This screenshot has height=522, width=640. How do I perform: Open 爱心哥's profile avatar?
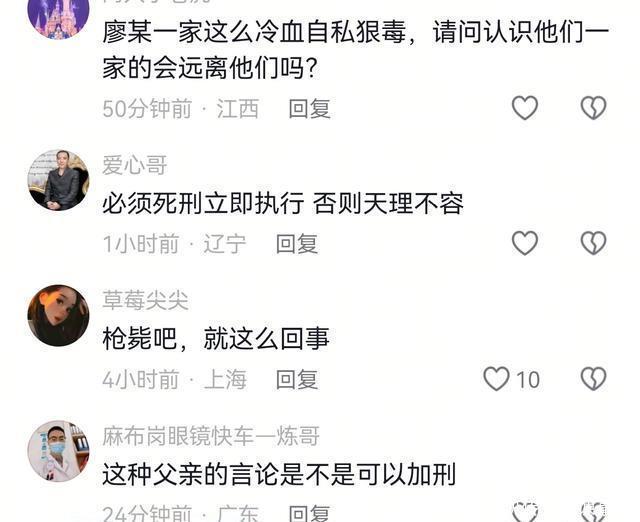58,180
